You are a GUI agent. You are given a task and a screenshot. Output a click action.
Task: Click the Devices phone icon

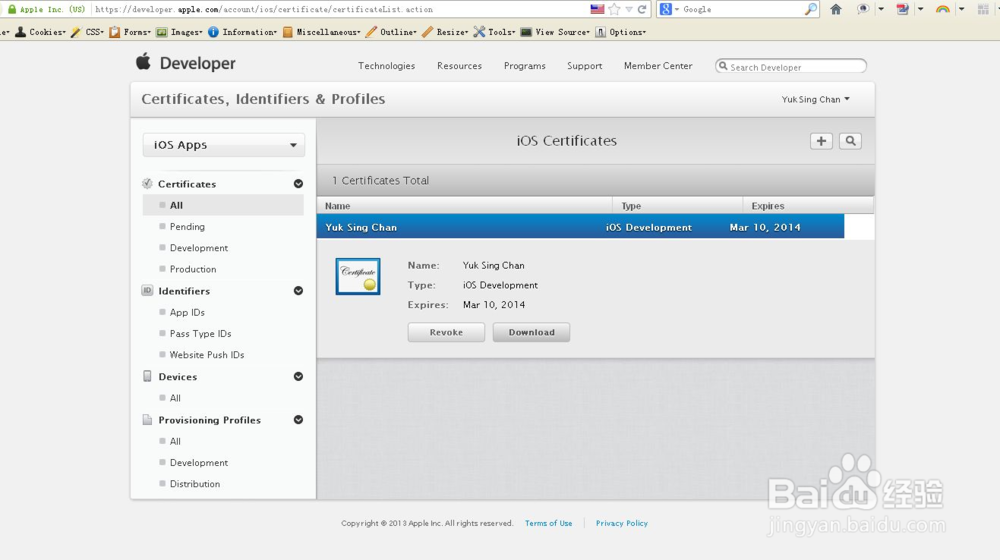[x=147, y=376]
